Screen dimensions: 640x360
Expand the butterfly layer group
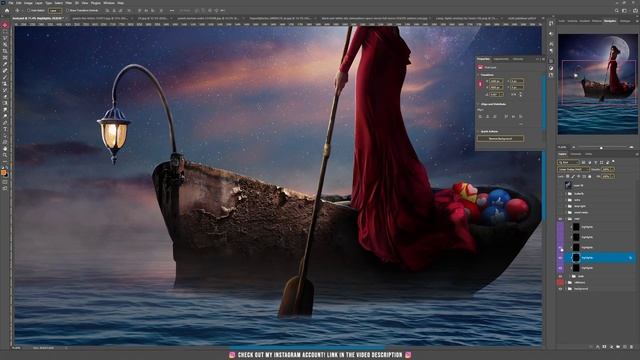(566, 194)
